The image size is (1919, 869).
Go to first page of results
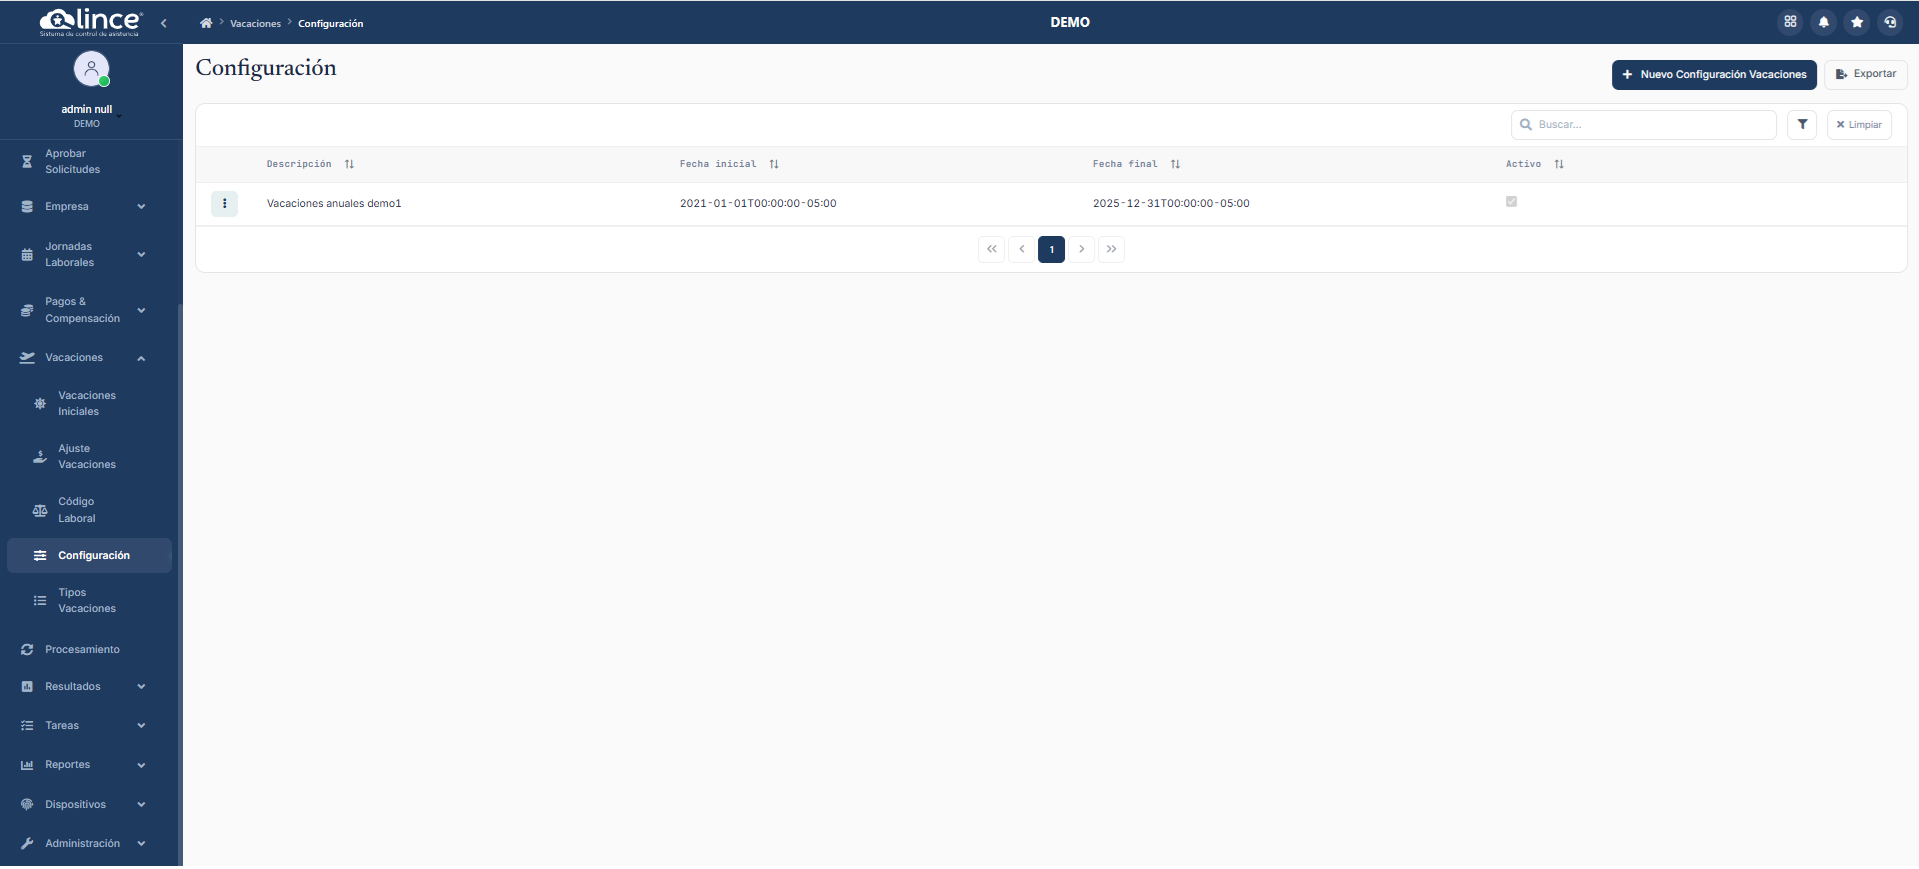click(x=991, y=249)
